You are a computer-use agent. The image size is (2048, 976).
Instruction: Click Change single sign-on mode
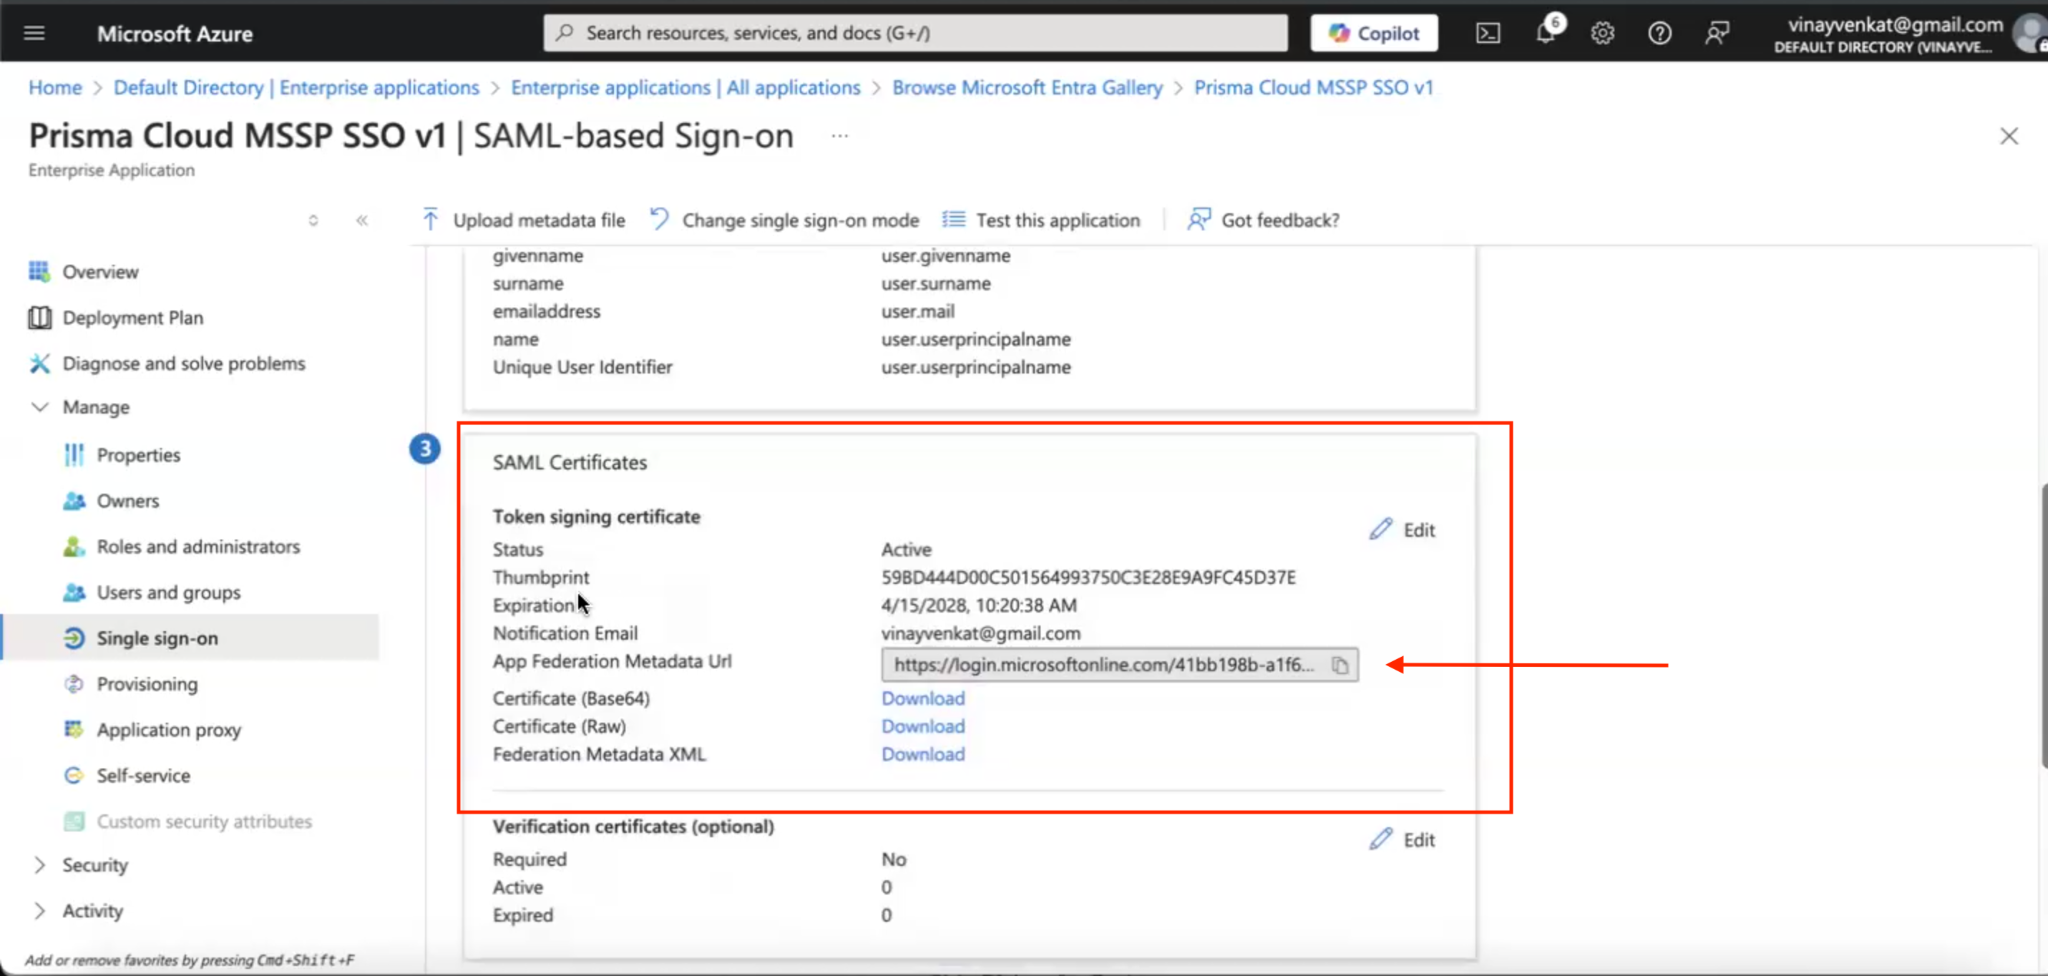(784, 220)
